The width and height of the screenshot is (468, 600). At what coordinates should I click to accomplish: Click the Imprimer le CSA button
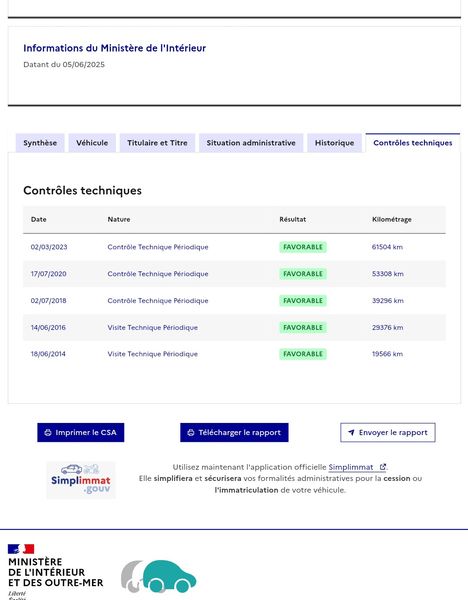(81, 432)
